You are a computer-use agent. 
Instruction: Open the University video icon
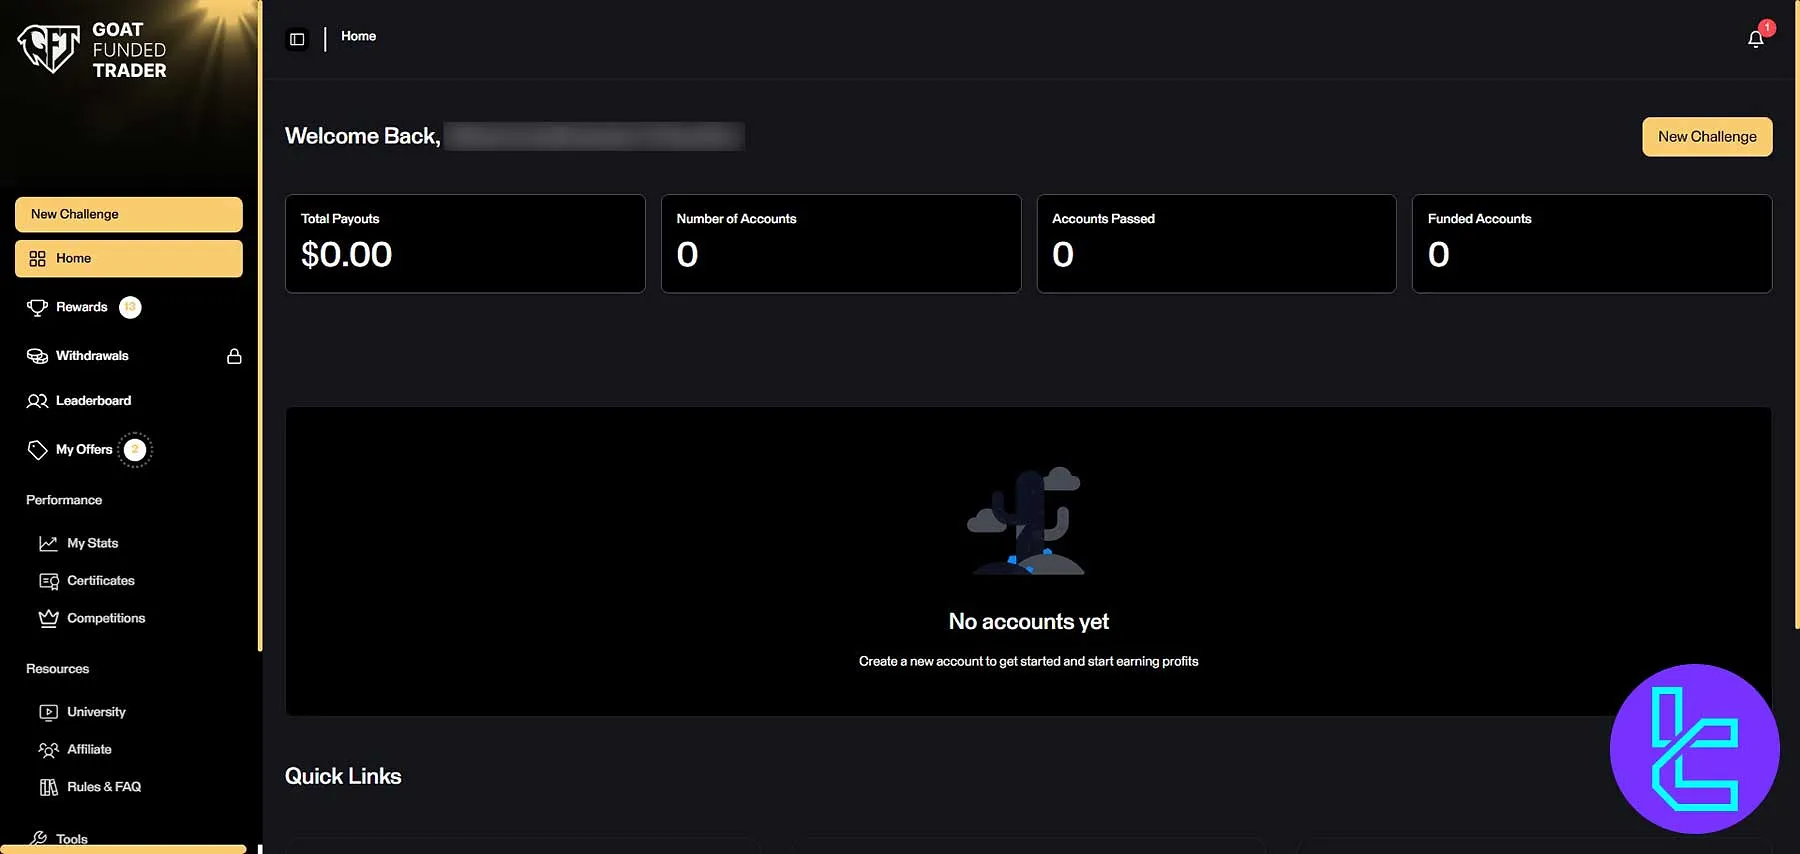[x=48, y=713]
